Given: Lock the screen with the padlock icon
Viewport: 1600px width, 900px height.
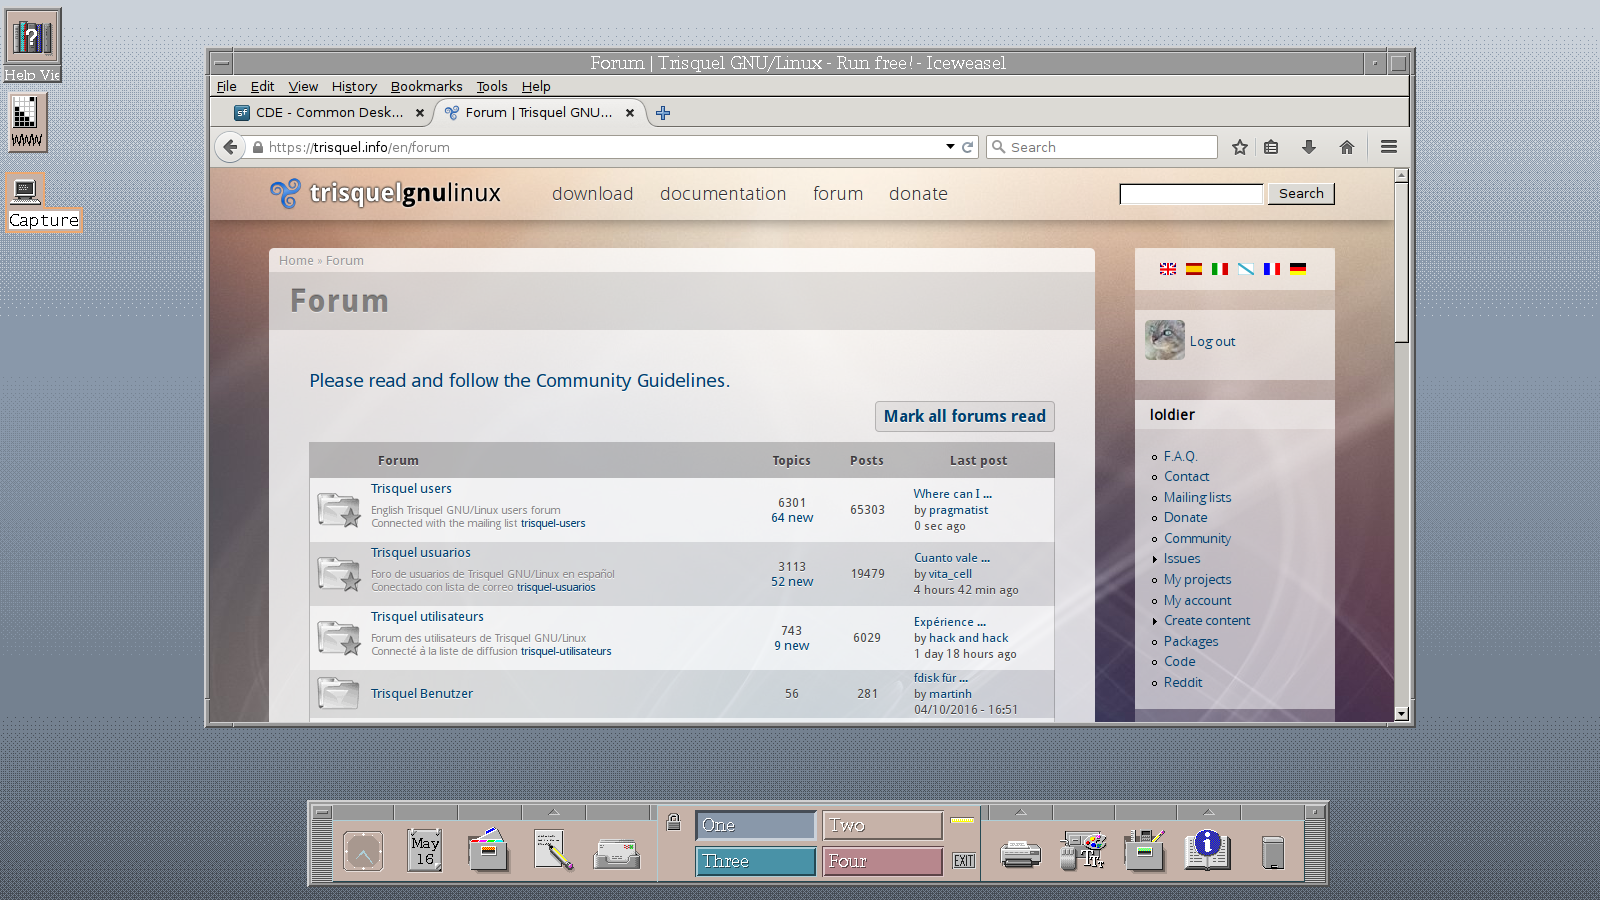Looking at the screenshot, I should point(673,822).
